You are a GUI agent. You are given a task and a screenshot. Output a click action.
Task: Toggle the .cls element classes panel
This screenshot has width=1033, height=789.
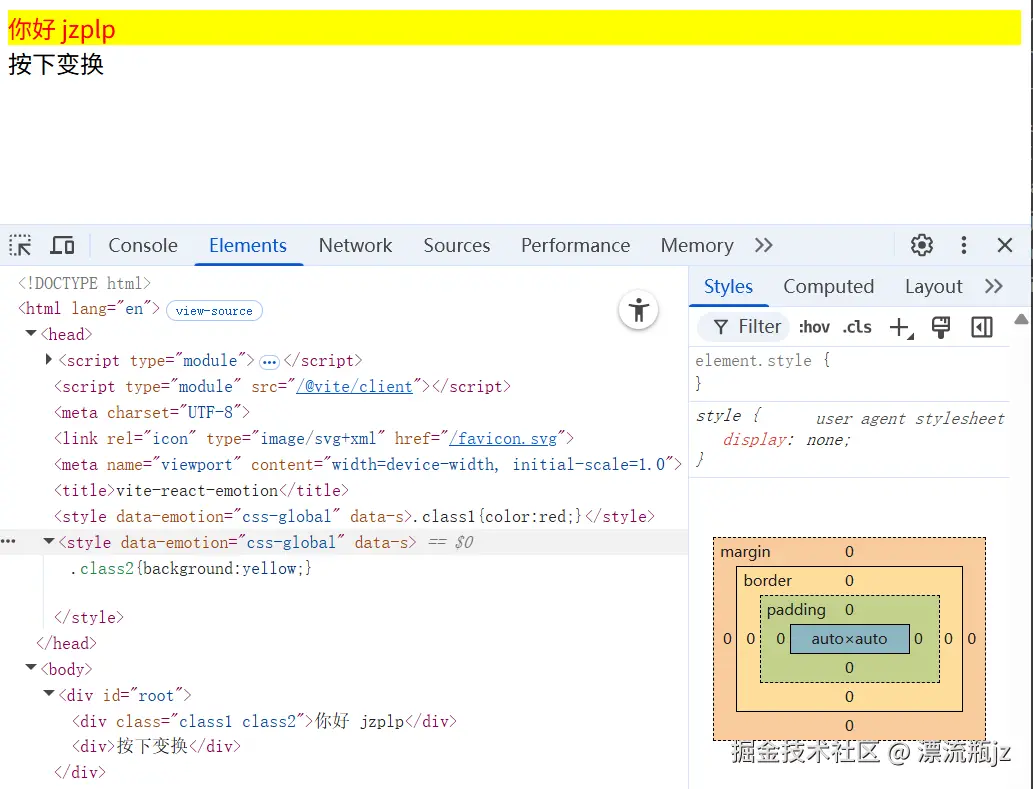coord(856,326)
